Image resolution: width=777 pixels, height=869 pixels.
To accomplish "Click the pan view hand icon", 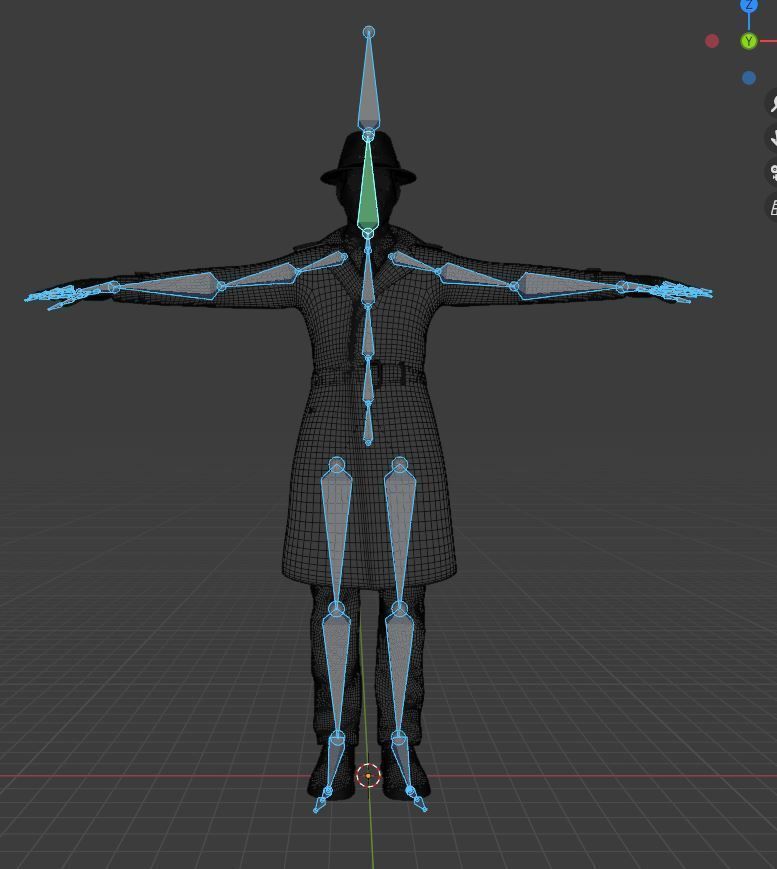I will point(772,137).
